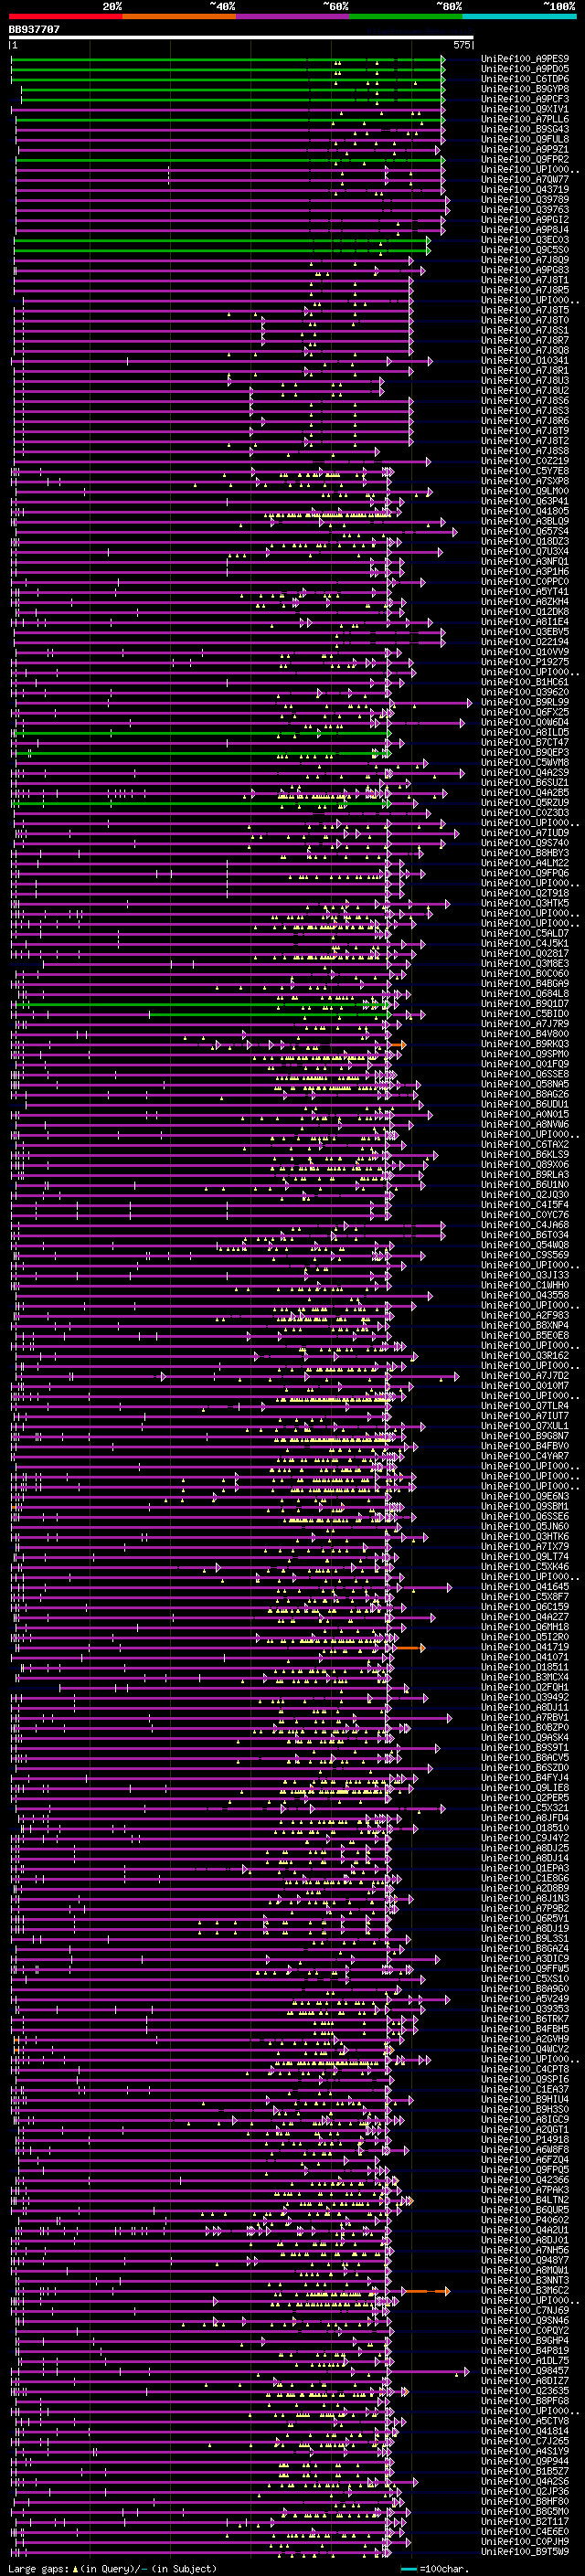585x2576 pixels.
Task: Select the UniRef100_Q9S740 label
Action: [525, 843]
